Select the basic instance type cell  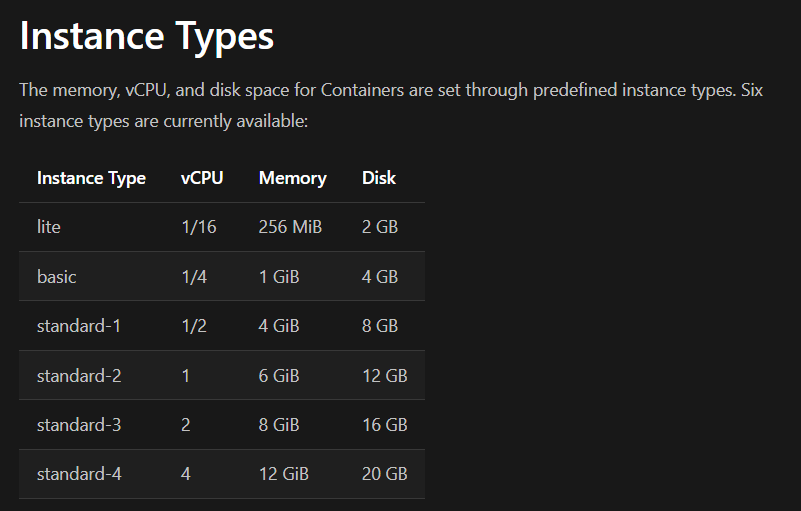57,276
